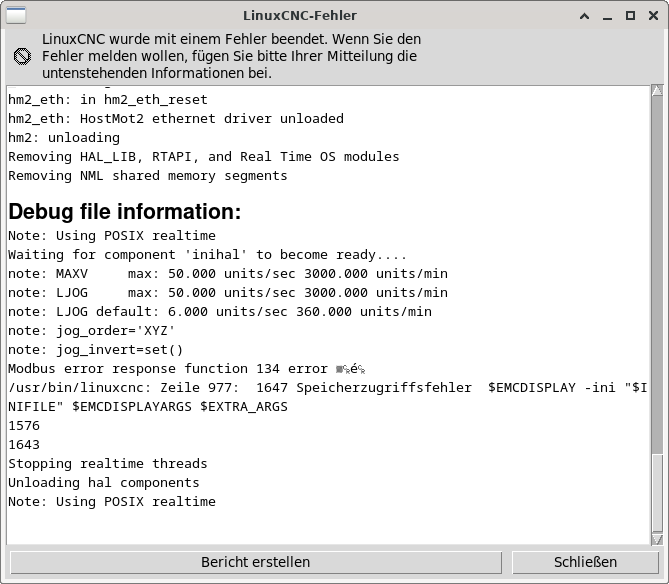669x584 pixels.
Task: Click the jog_order='XYZ' note line
Action: click(x=92, y=330)
